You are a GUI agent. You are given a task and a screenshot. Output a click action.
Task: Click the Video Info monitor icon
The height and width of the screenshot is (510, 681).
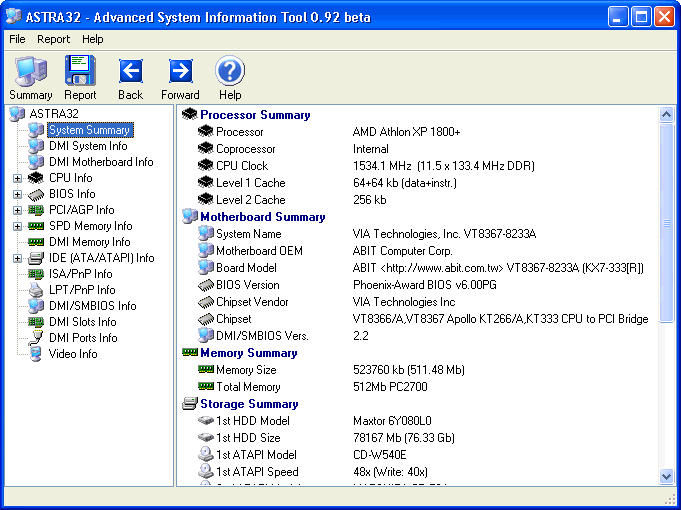tap(36, 354)
